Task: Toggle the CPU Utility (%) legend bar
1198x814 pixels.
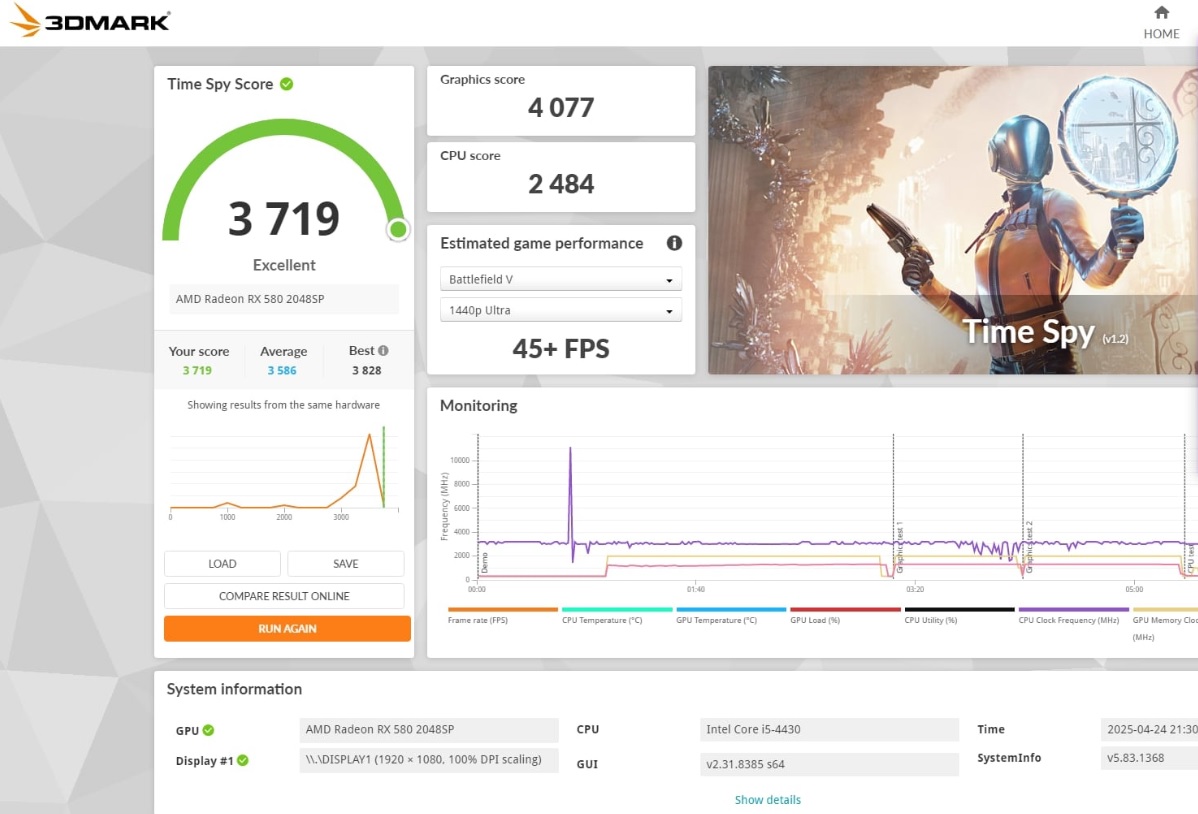Action: tap(960, 610)
